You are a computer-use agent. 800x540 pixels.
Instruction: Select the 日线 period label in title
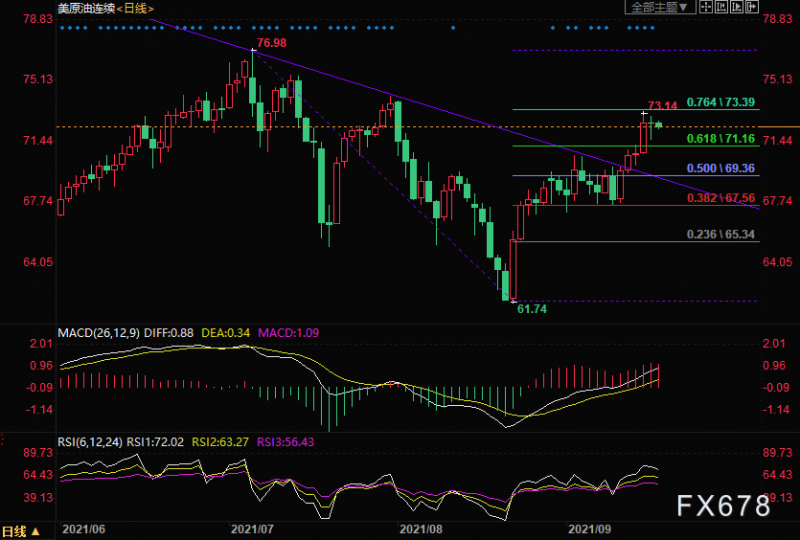point(136,8)
